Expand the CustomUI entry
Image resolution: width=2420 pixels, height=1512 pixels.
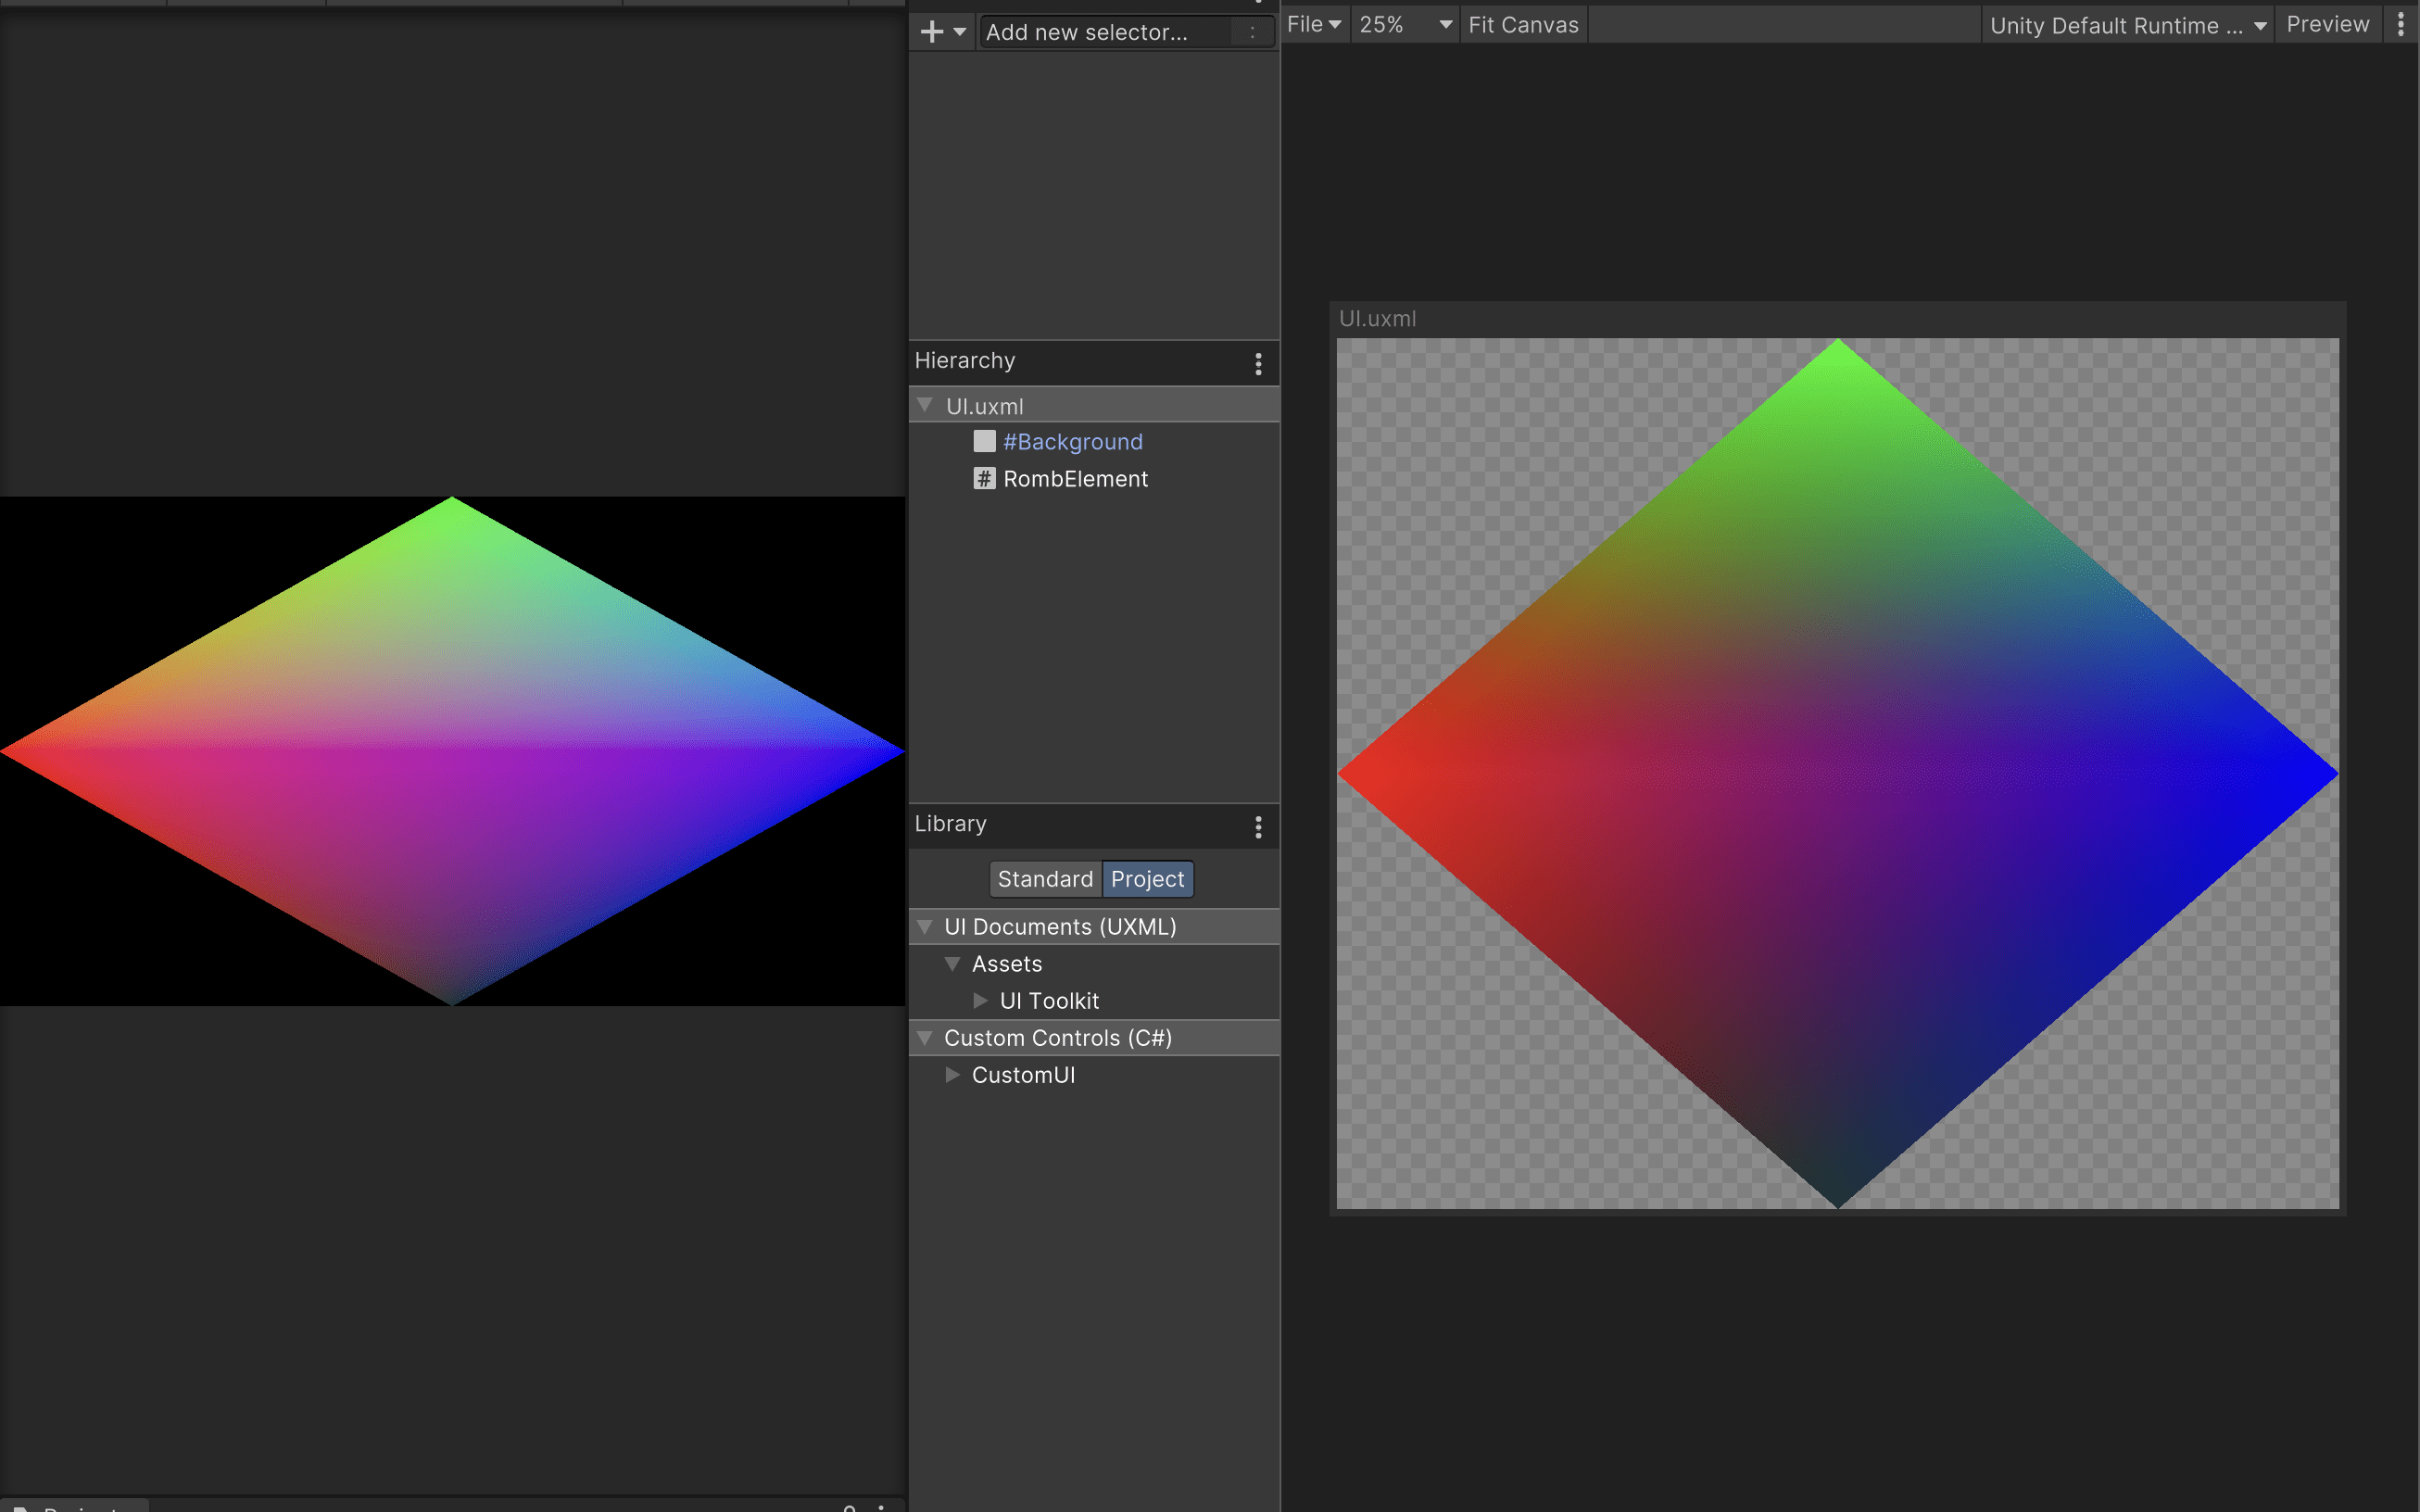(953, 1074)
